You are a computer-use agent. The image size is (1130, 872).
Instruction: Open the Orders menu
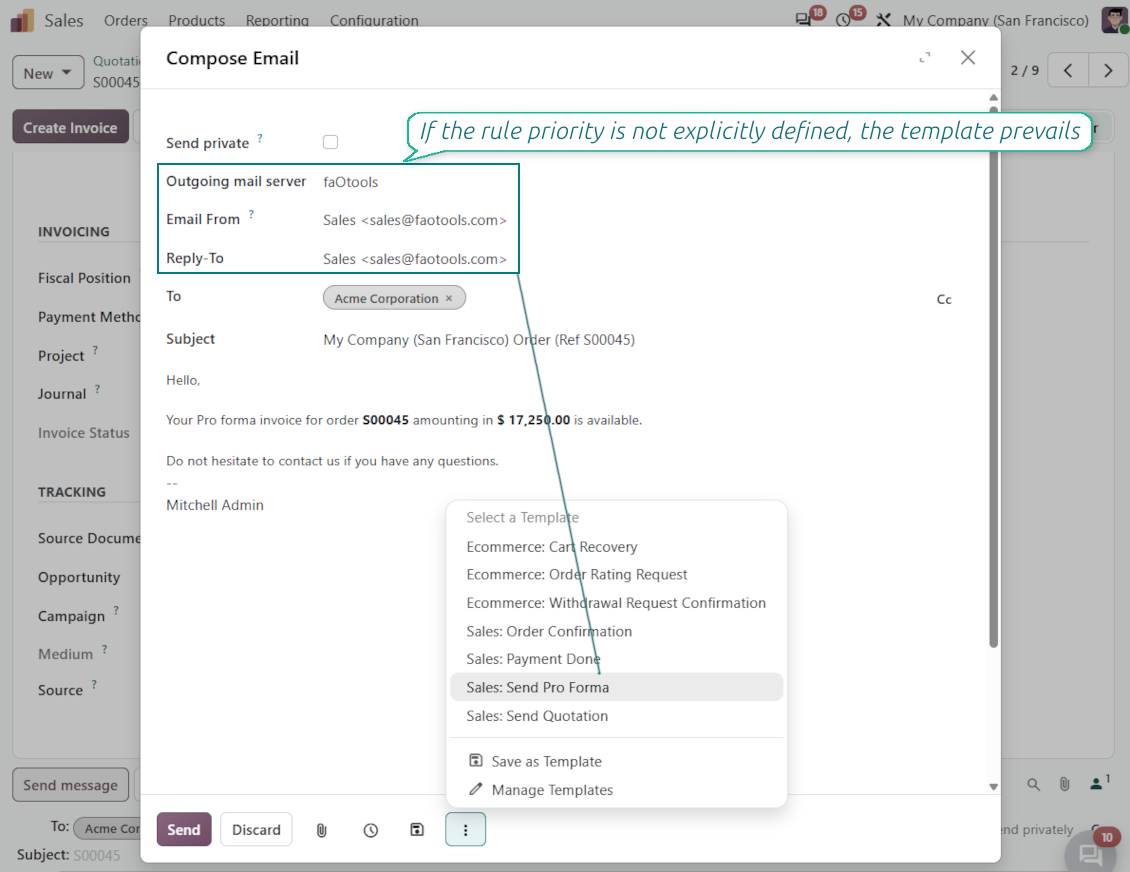click(125, 20)
